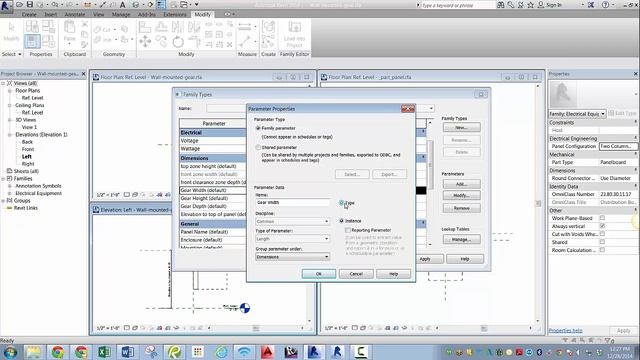Toggle the Shared checkbox in Properties
The height and width of the screenshot is (360, 640).
point(602,242)
